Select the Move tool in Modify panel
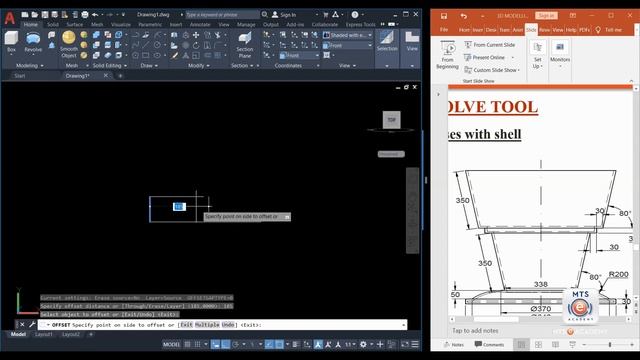640x360 pixels. (196, 35)
